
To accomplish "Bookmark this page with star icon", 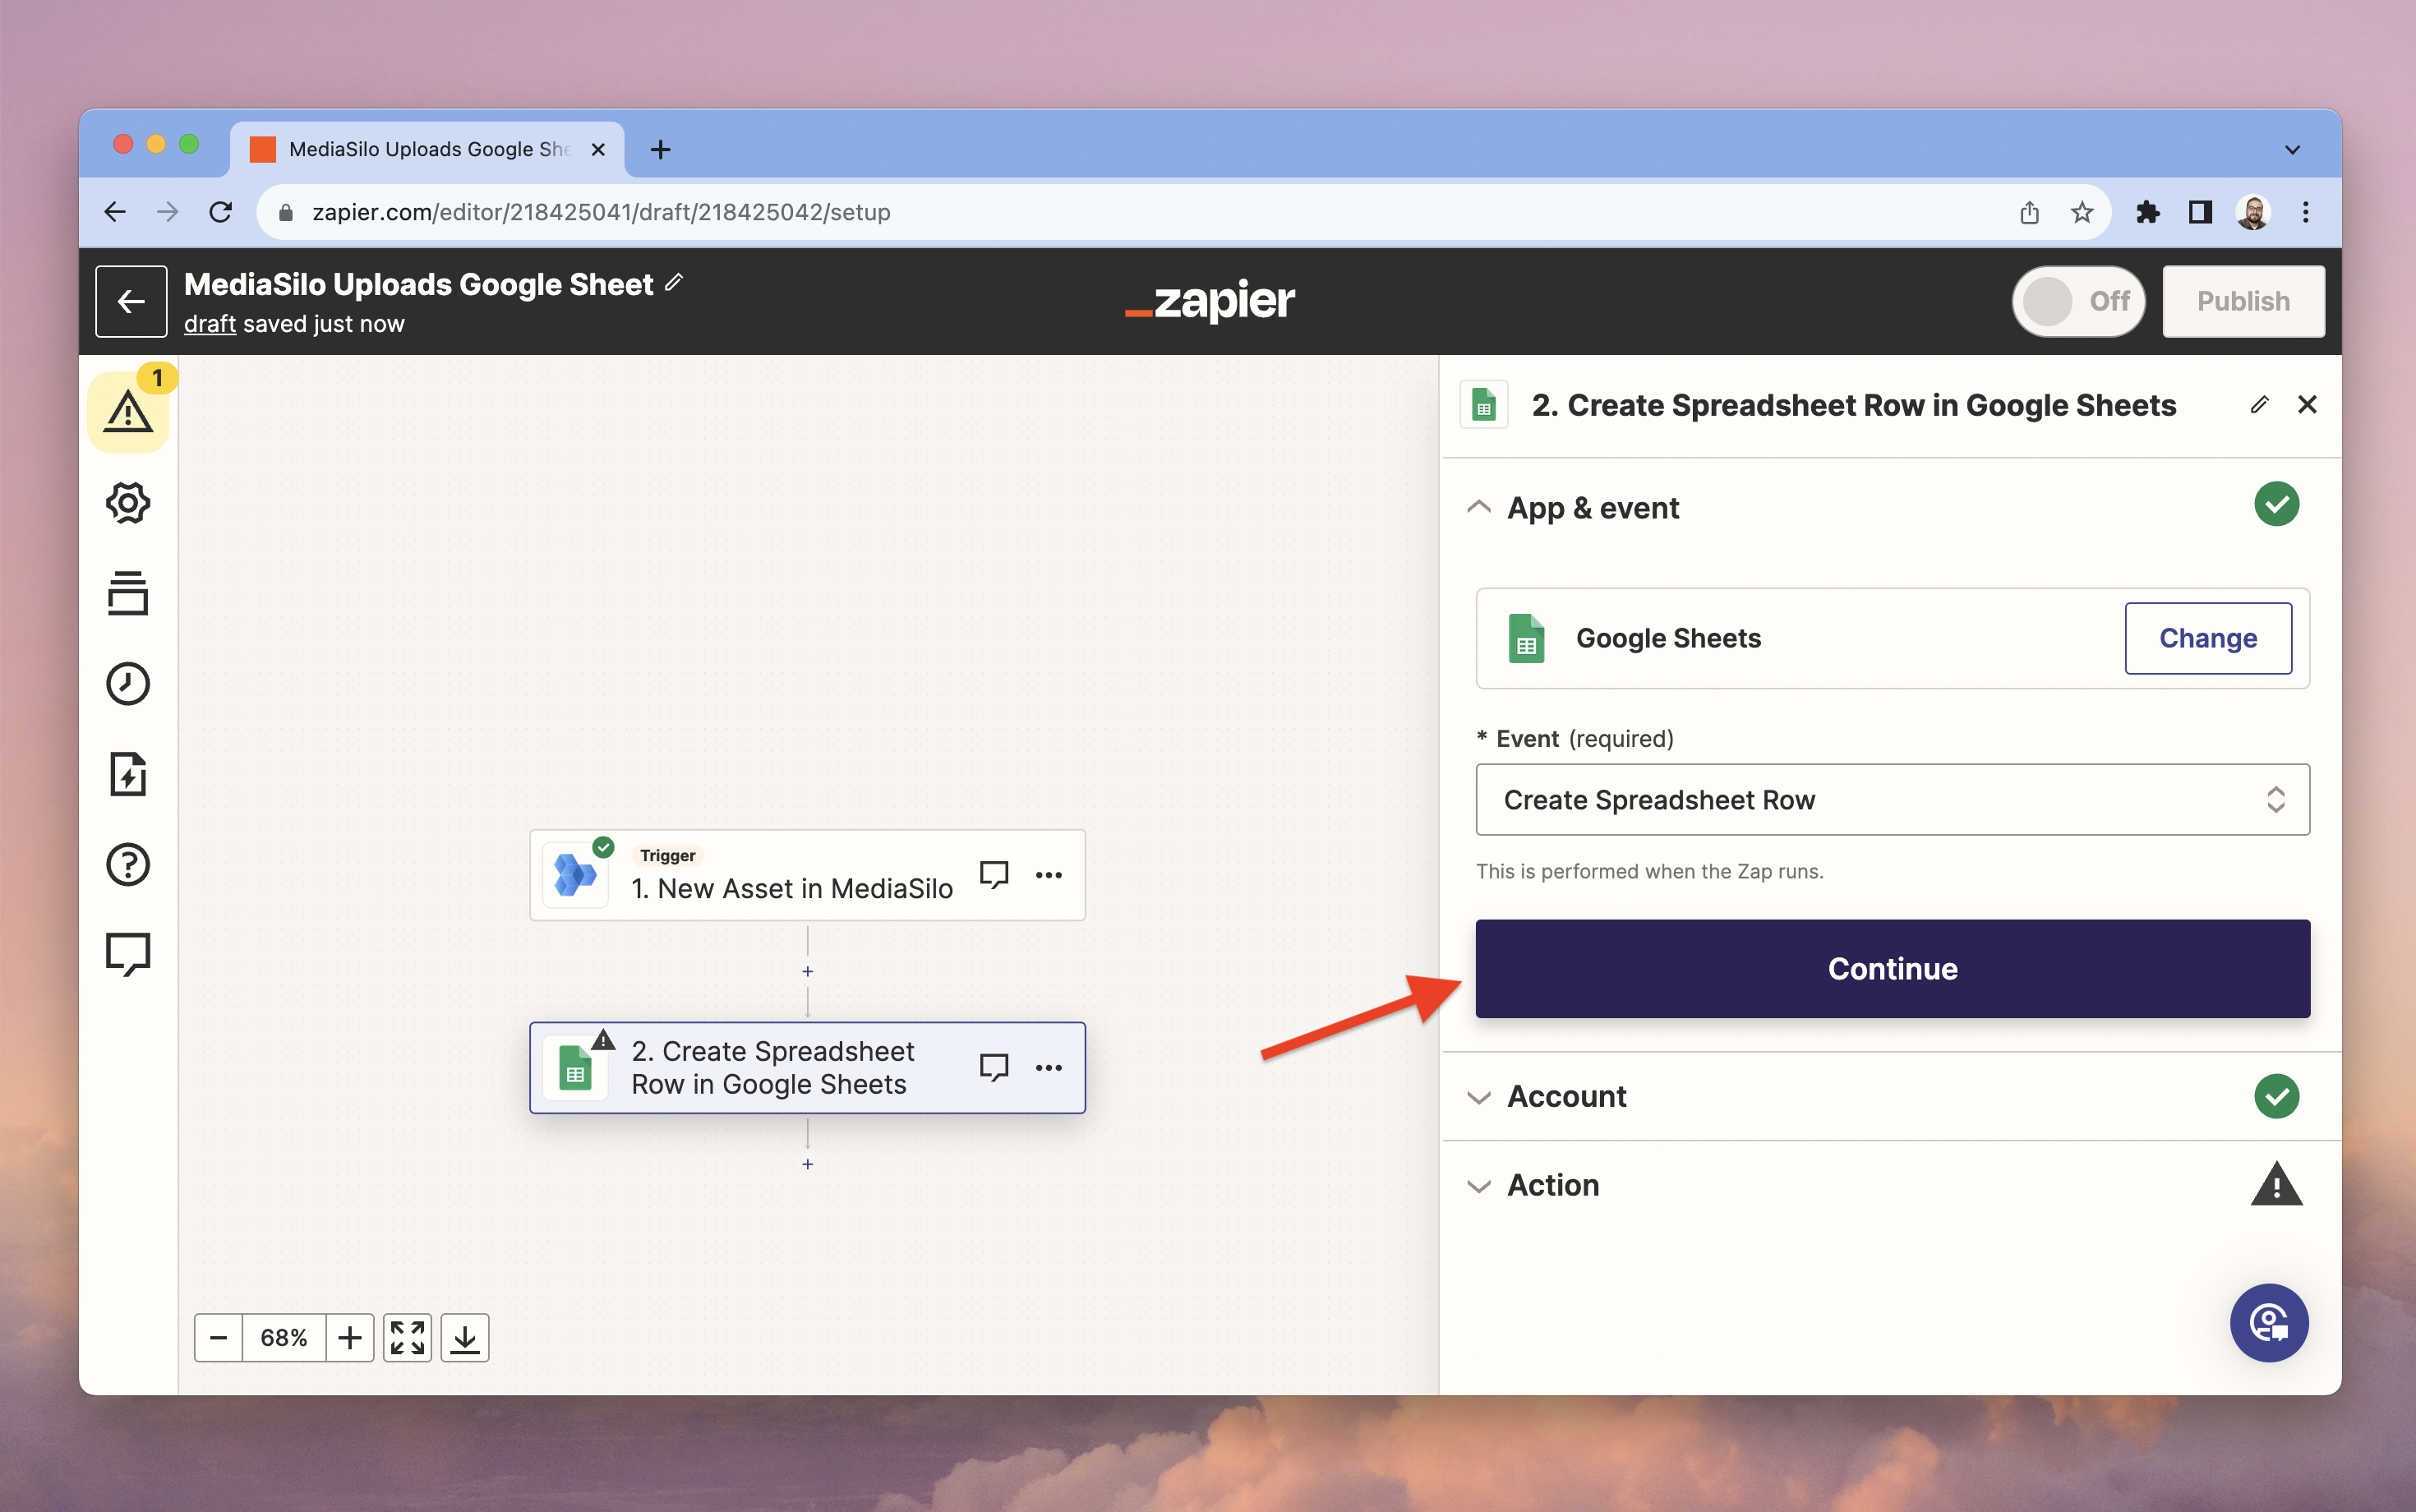I will pos(2082,212).
